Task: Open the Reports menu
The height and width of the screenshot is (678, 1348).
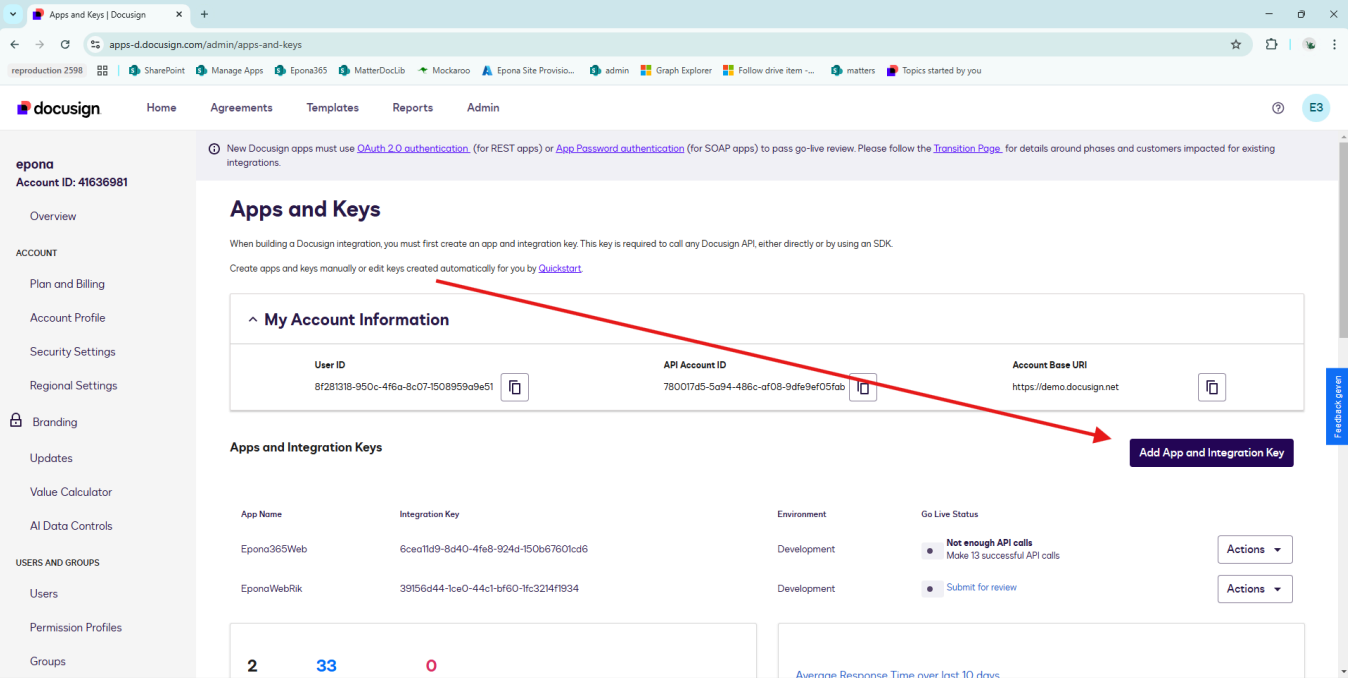Action: 412,108
